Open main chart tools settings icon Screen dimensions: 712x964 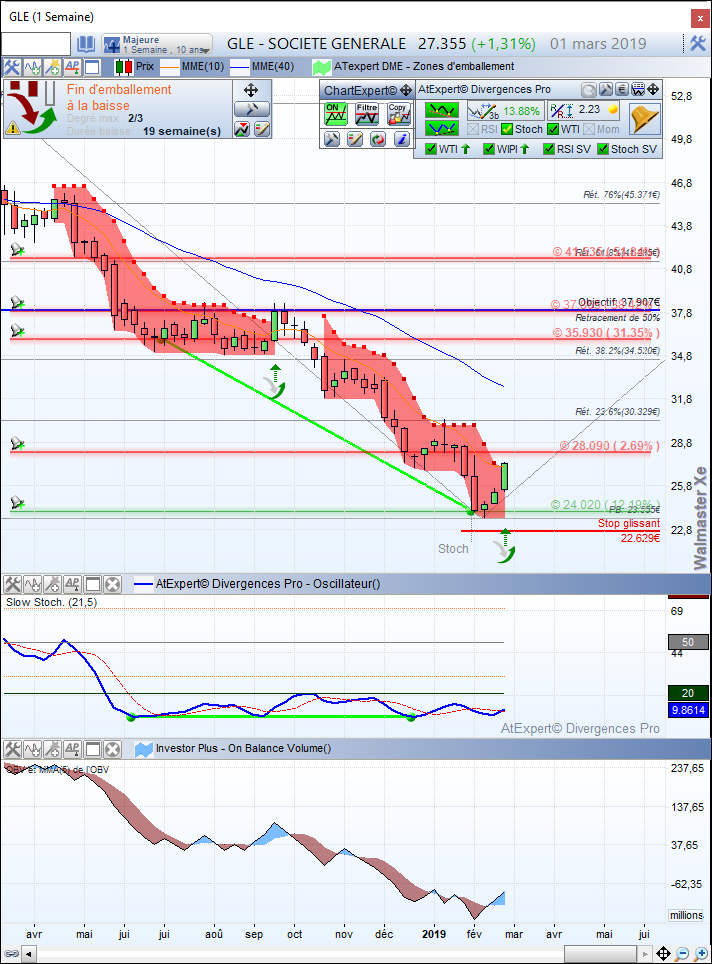point(12,67)
